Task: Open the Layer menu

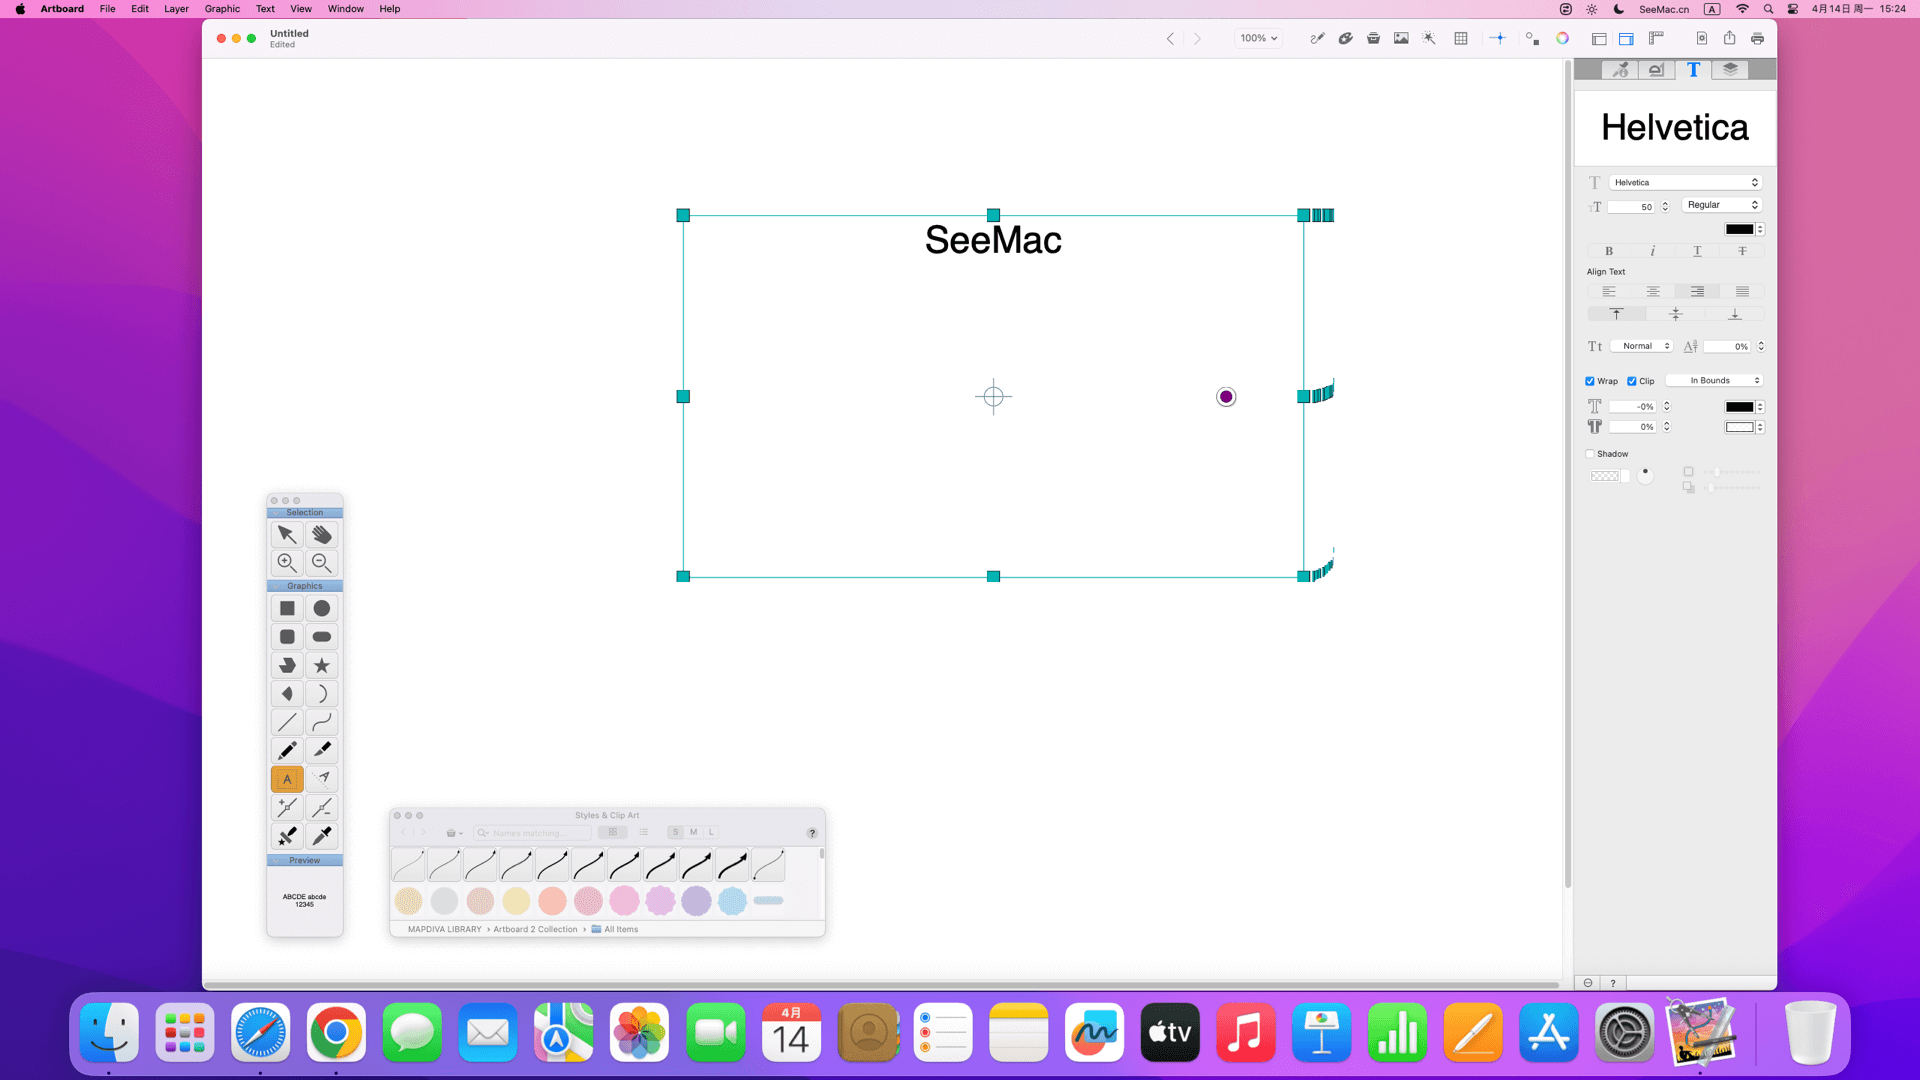Action: tap(176, 9)
